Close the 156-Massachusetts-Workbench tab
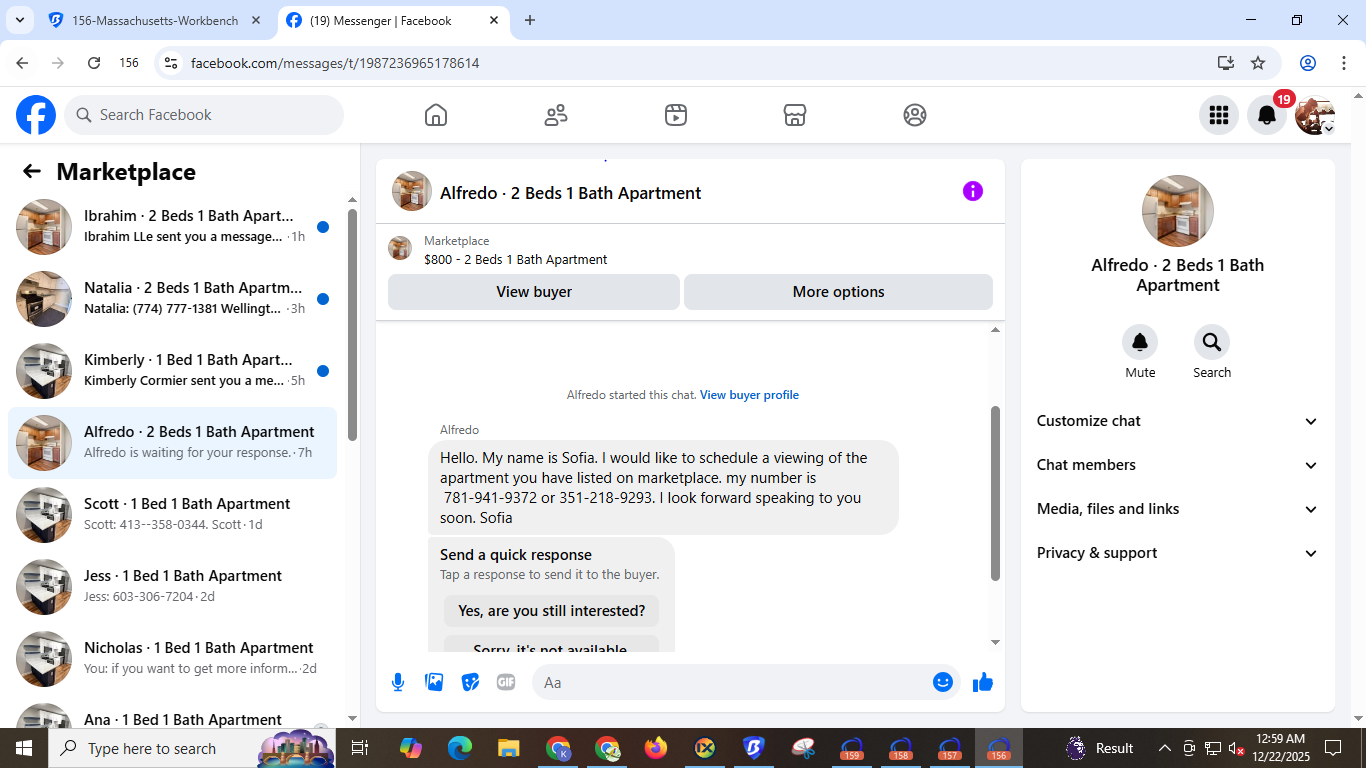 [x=256, y=20]
